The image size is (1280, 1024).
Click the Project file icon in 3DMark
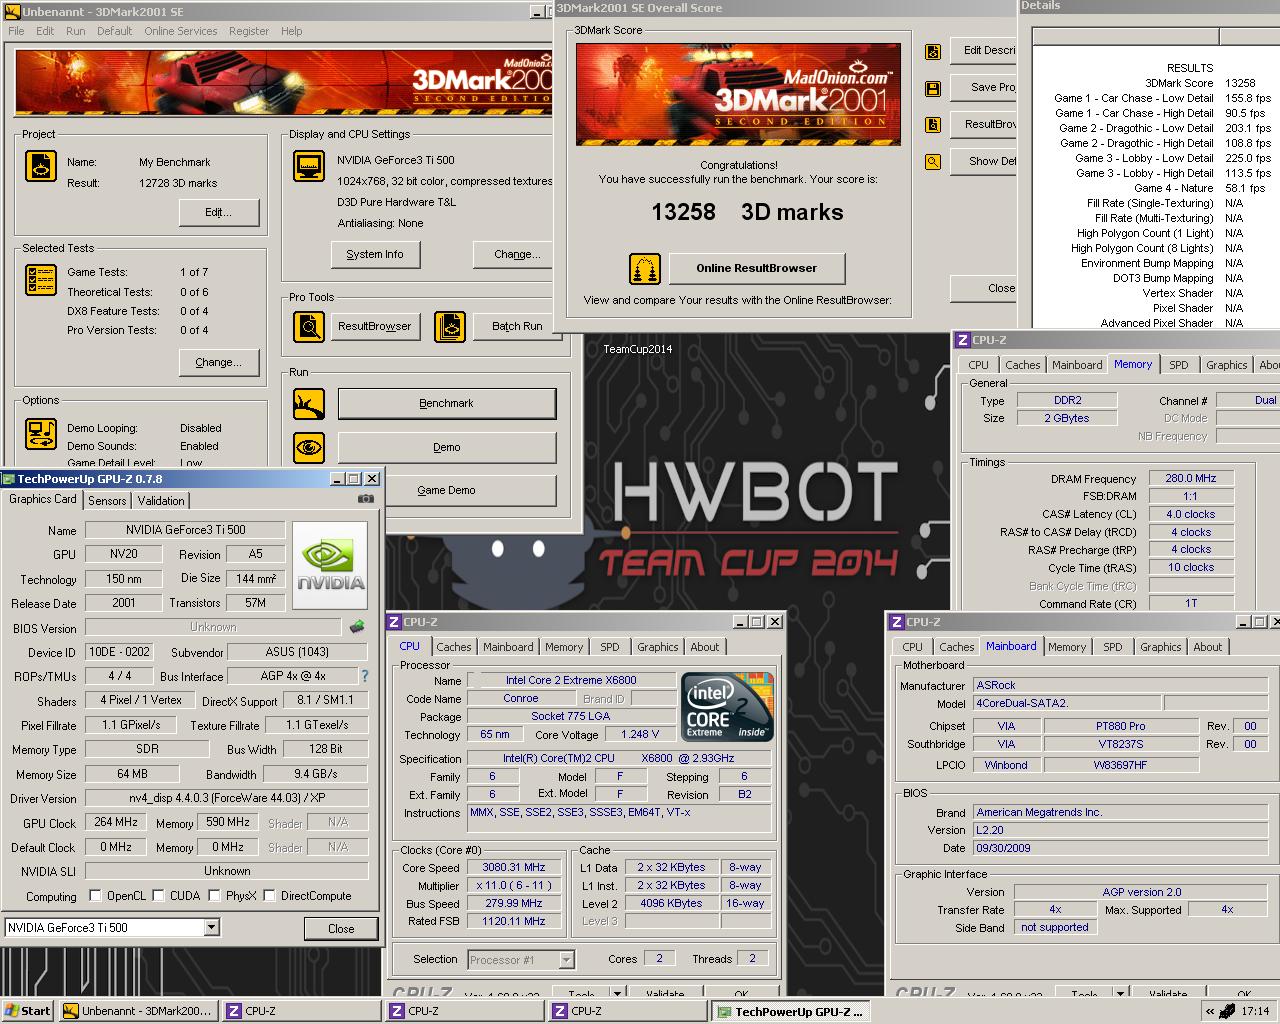click(41, 166)
